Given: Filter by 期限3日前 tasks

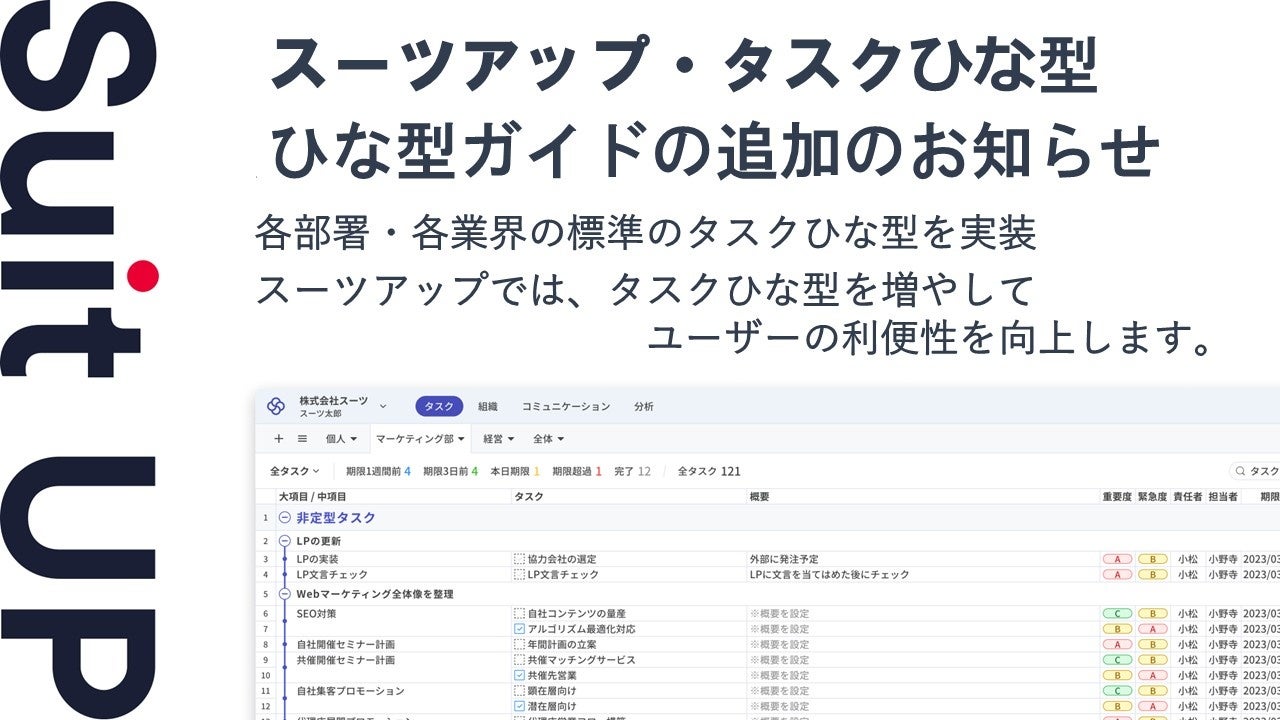Looking at the screenshot, I should pyautogui.click(x=450, y=471).
